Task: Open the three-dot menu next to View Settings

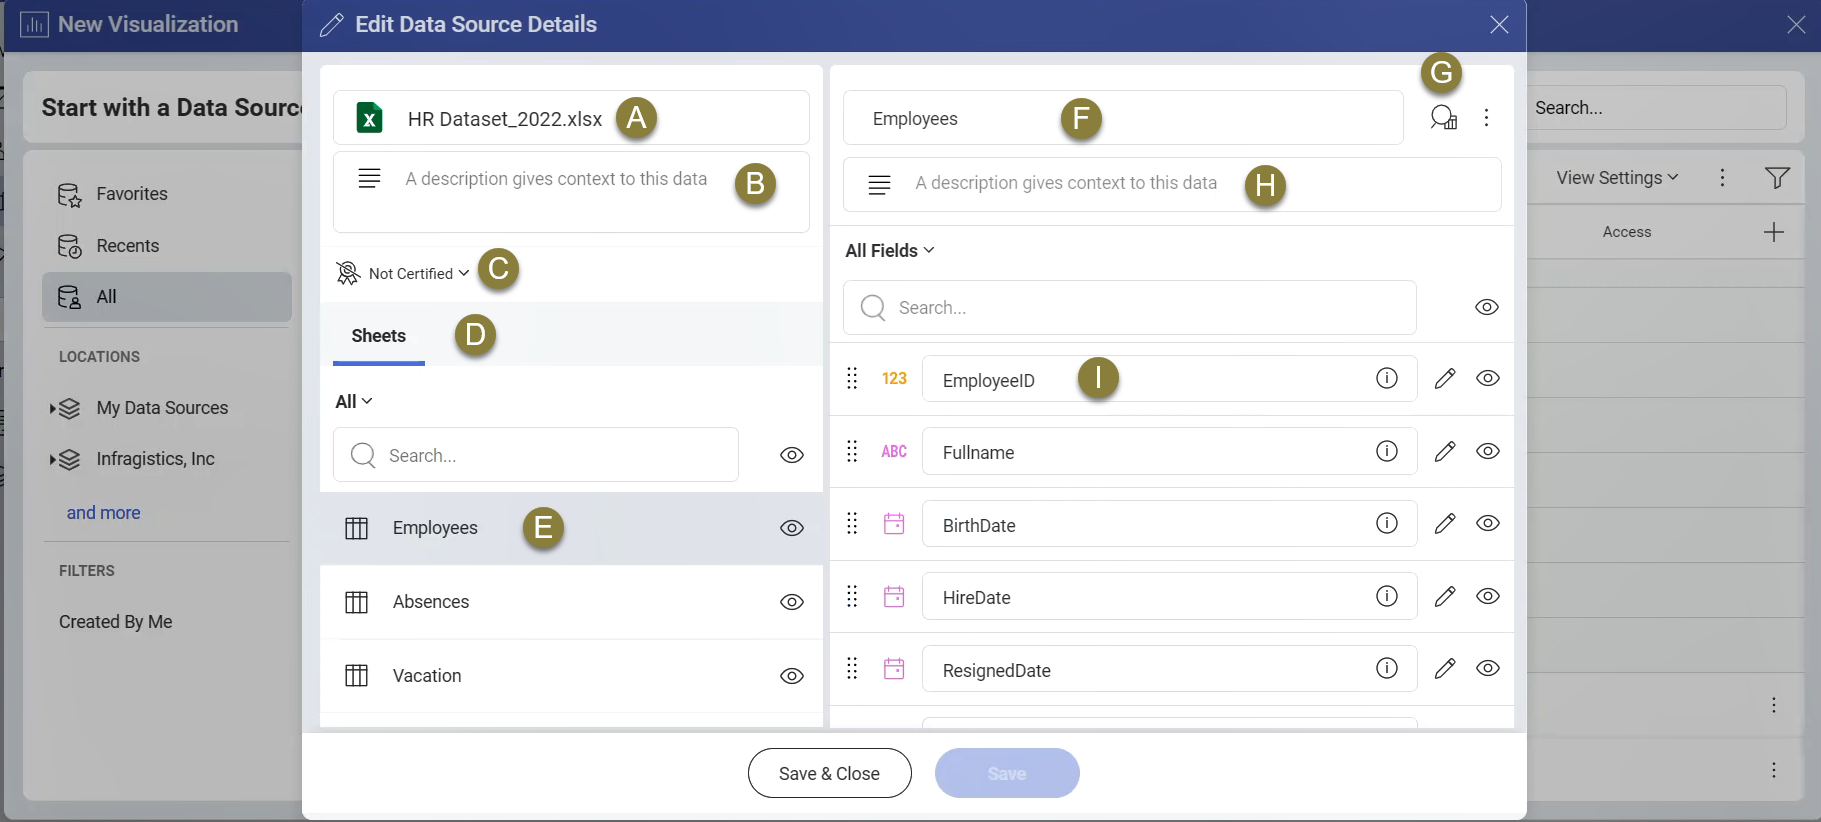Action: [1722, 178]
